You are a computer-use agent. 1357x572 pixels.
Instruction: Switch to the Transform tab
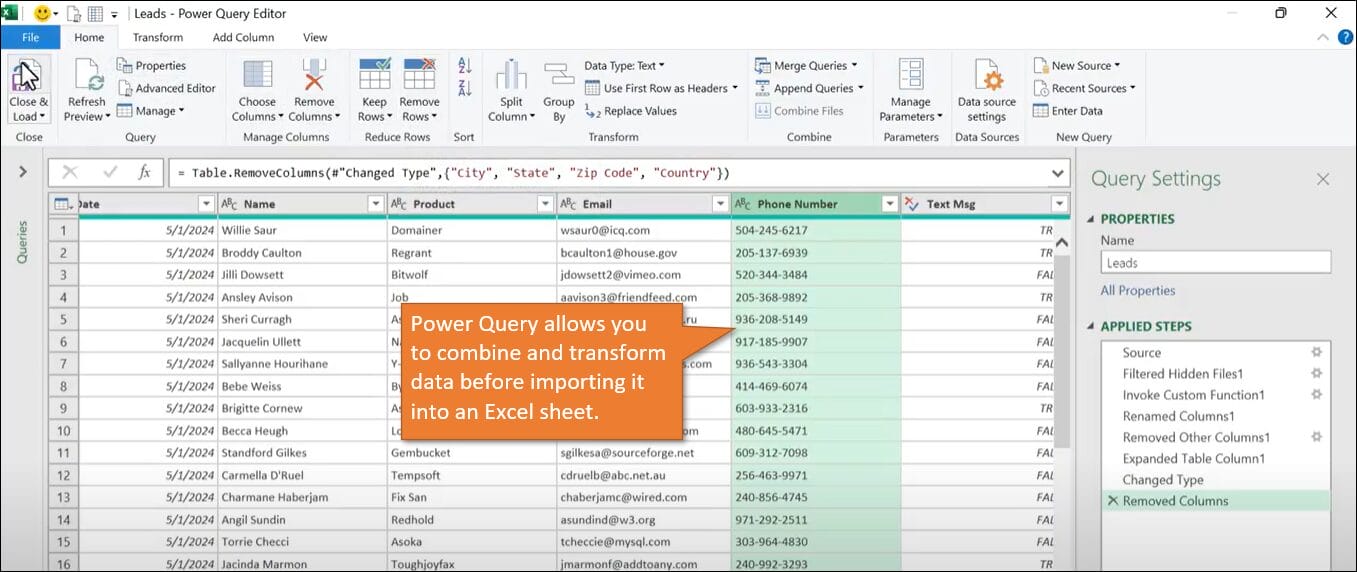(158, 38)
